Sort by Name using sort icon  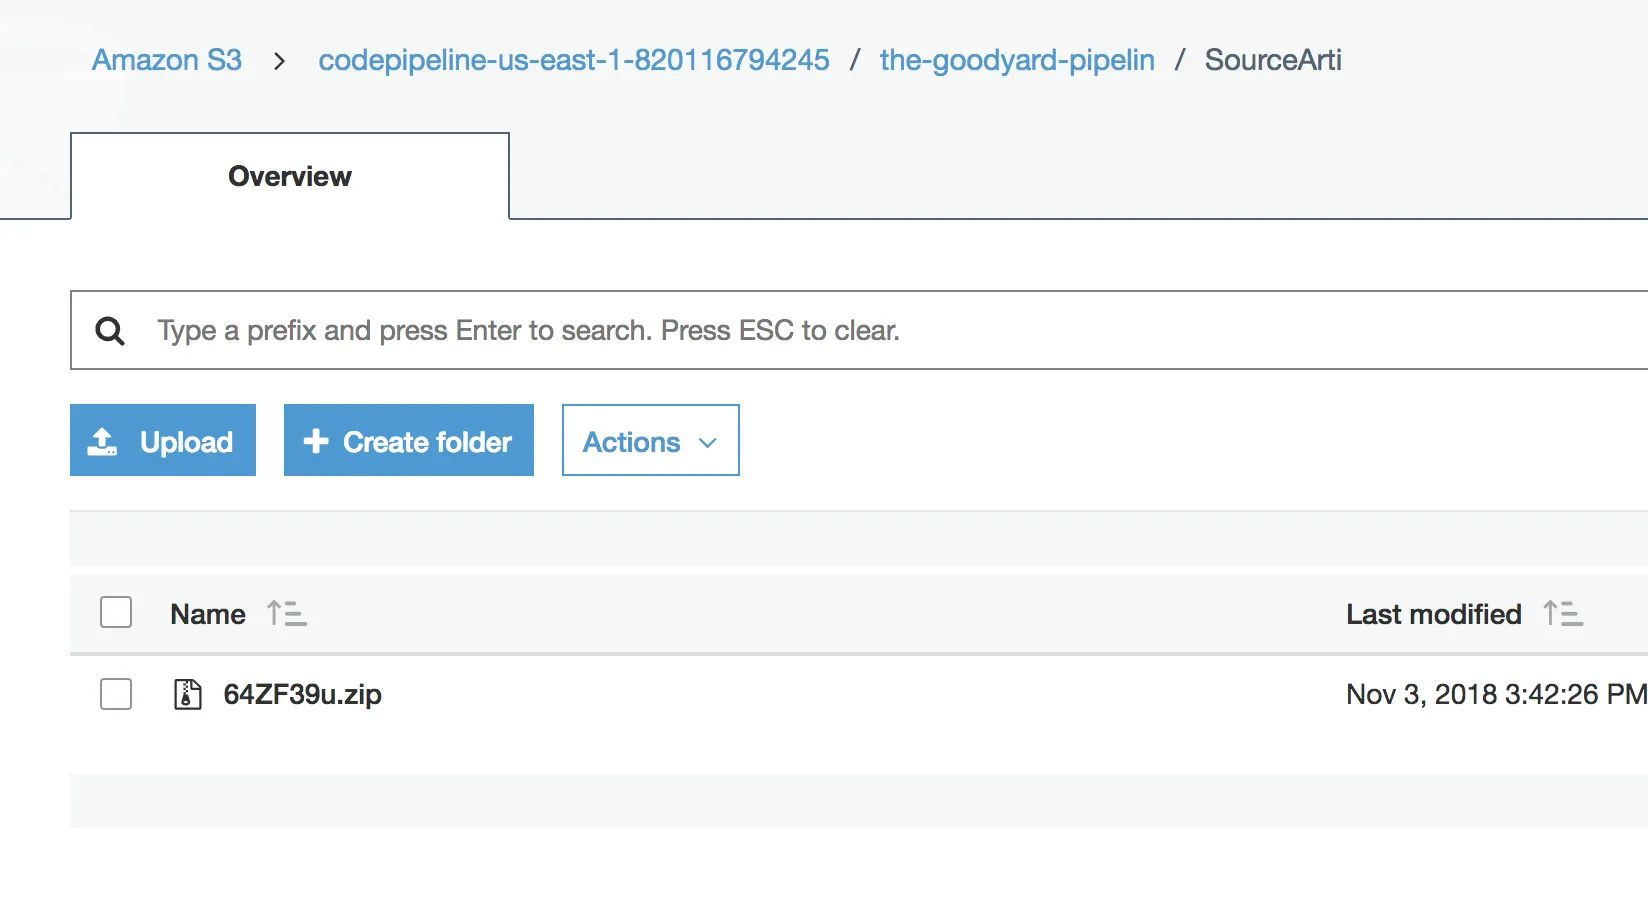(287, 613)
